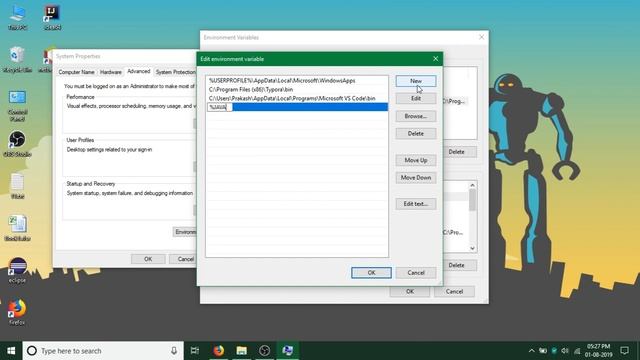The height and width of the screenshot is (360, 640).
Task: Open the Windows Start menu
Action: tap(11, 351)
